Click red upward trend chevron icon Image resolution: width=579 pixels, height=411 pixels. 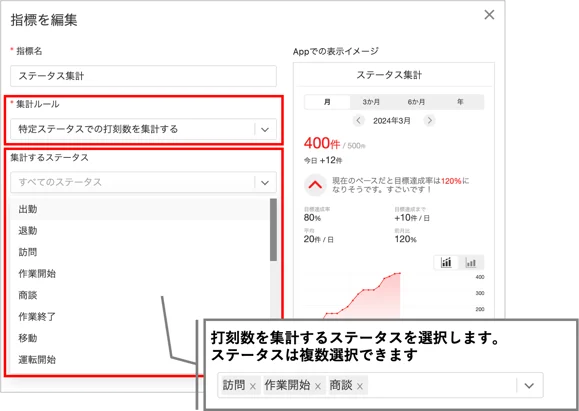tap(315, 185)
